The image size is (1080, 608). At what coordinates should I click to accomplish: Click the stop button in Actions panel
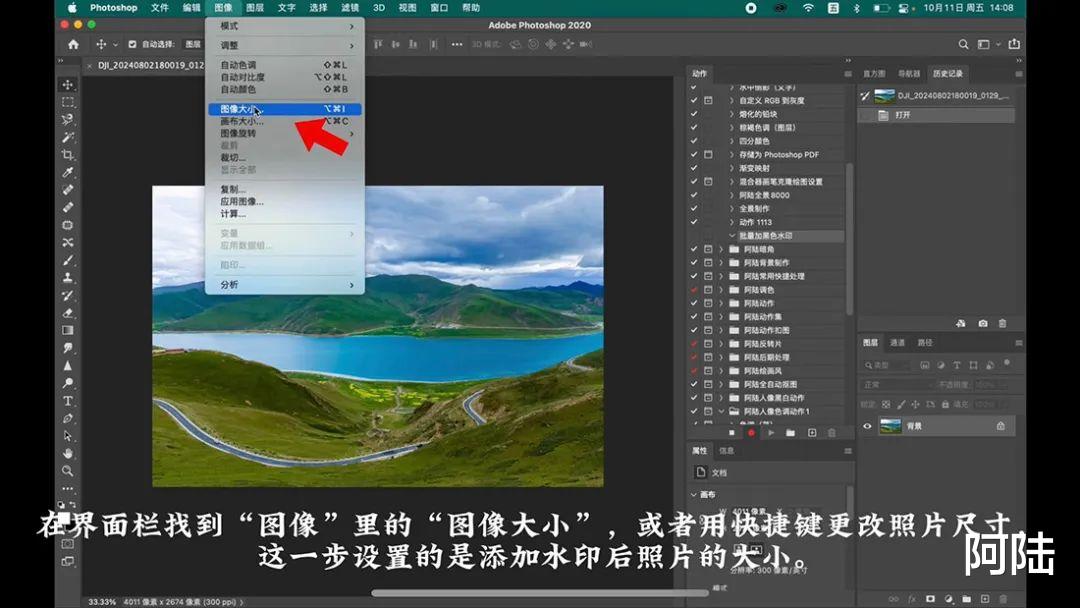[x=731, y=432]
